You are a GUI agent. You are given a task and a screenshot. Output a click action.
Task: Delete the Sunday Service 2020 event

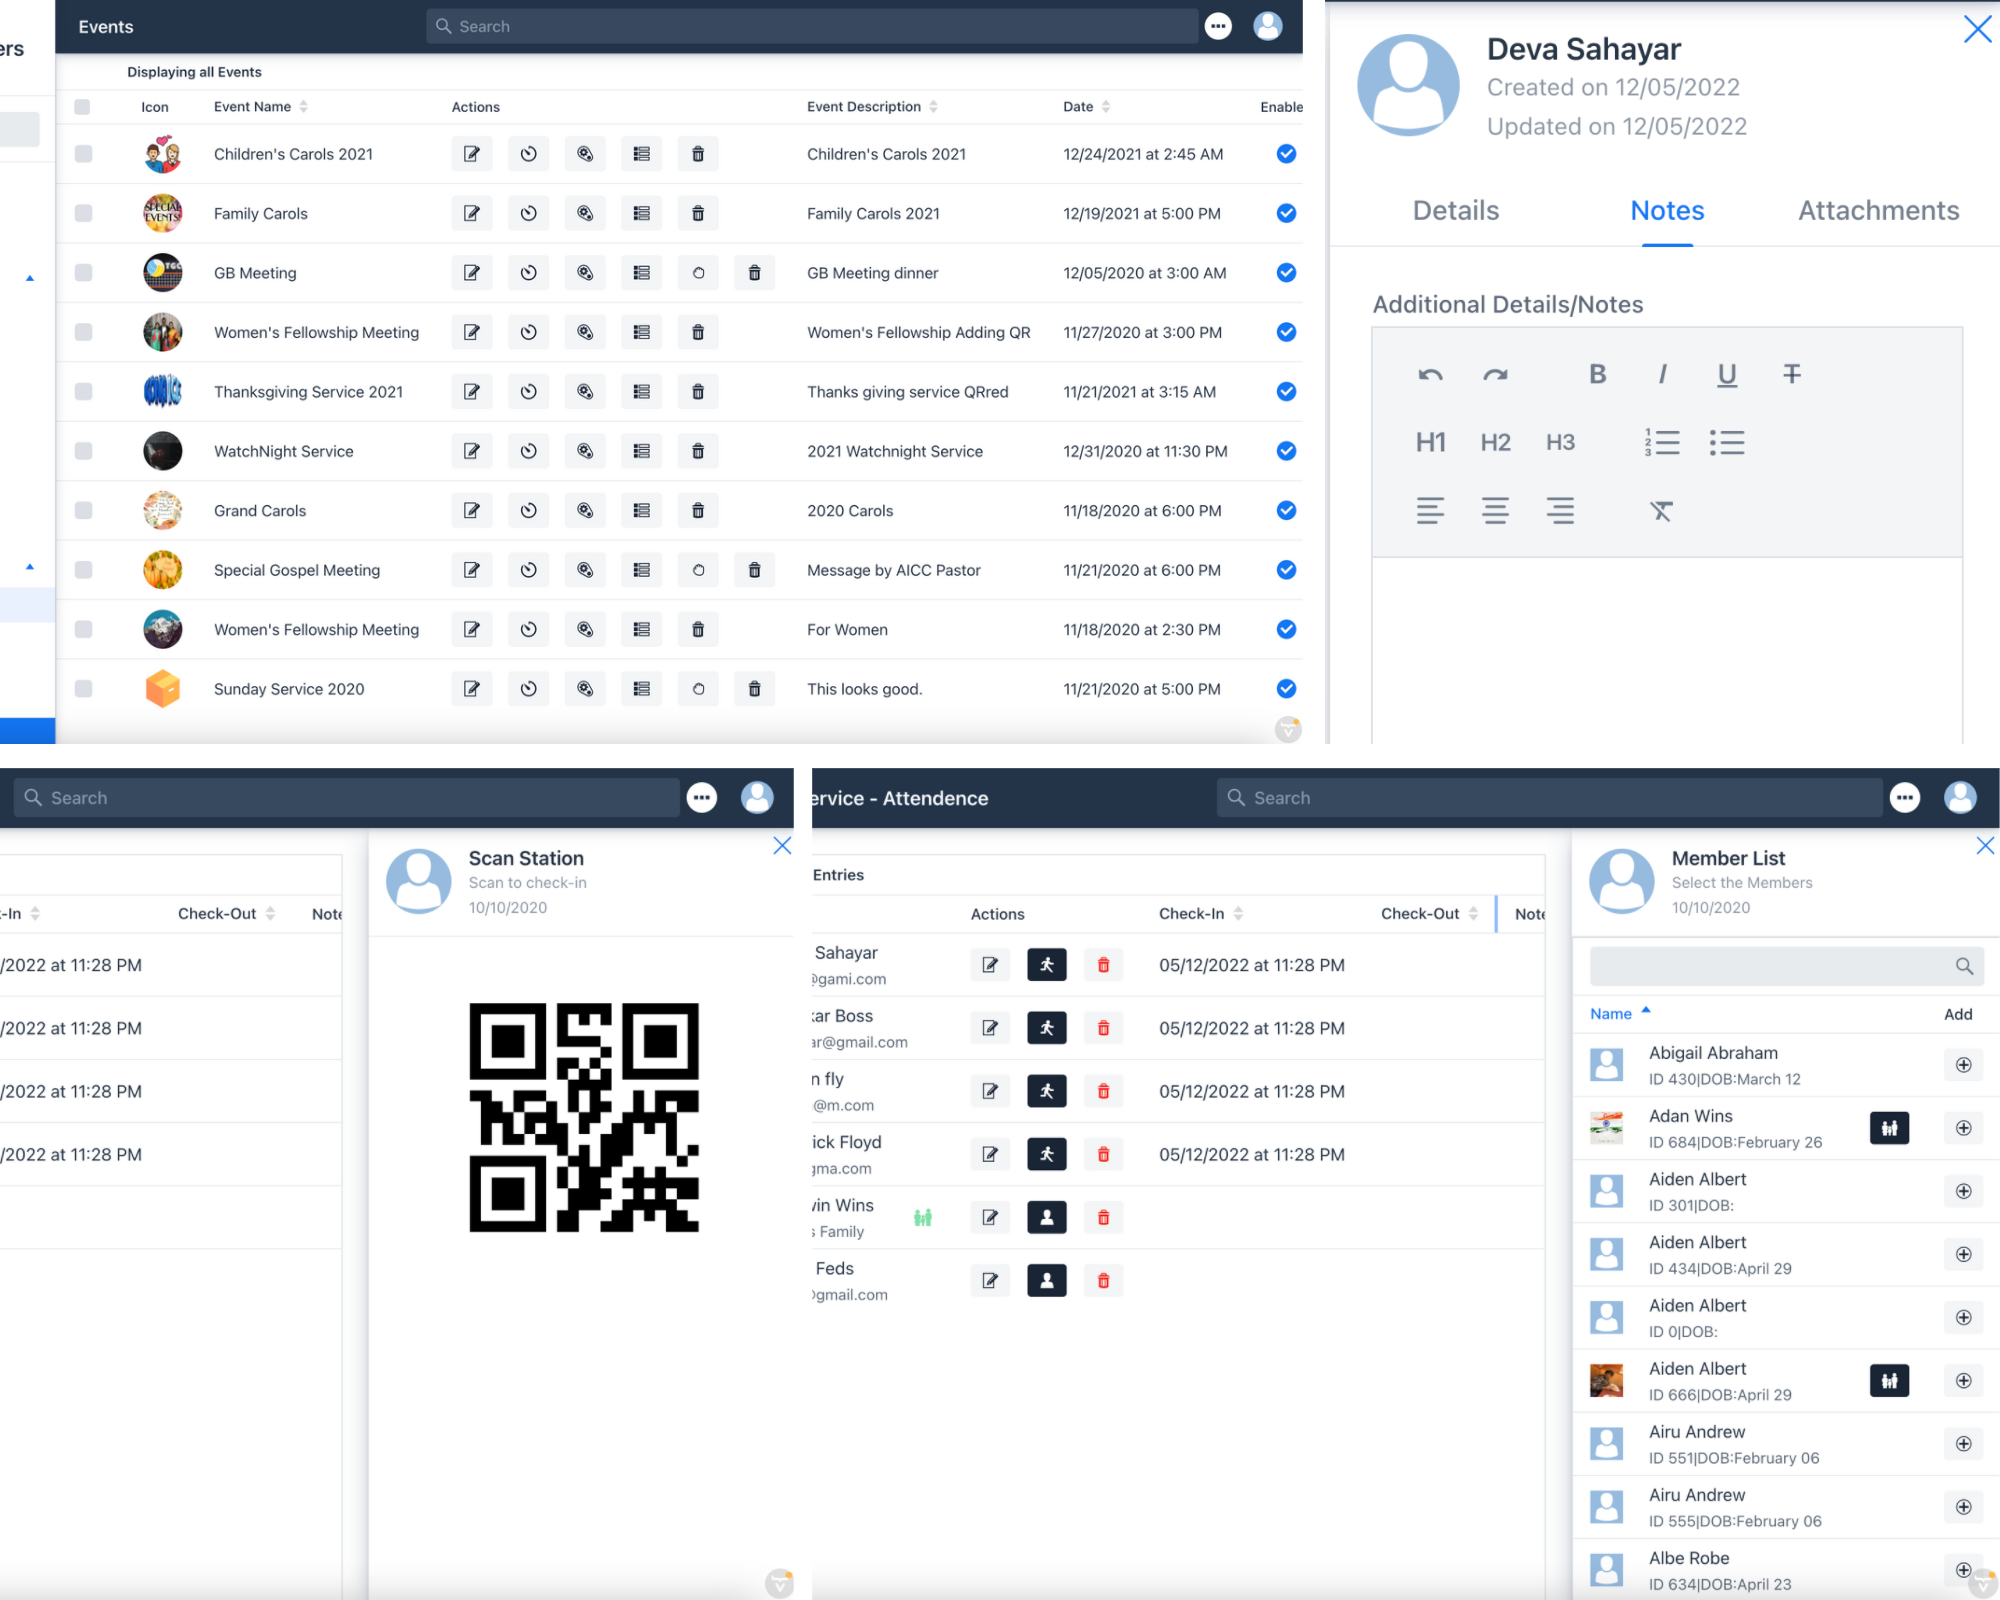(755, 689)
